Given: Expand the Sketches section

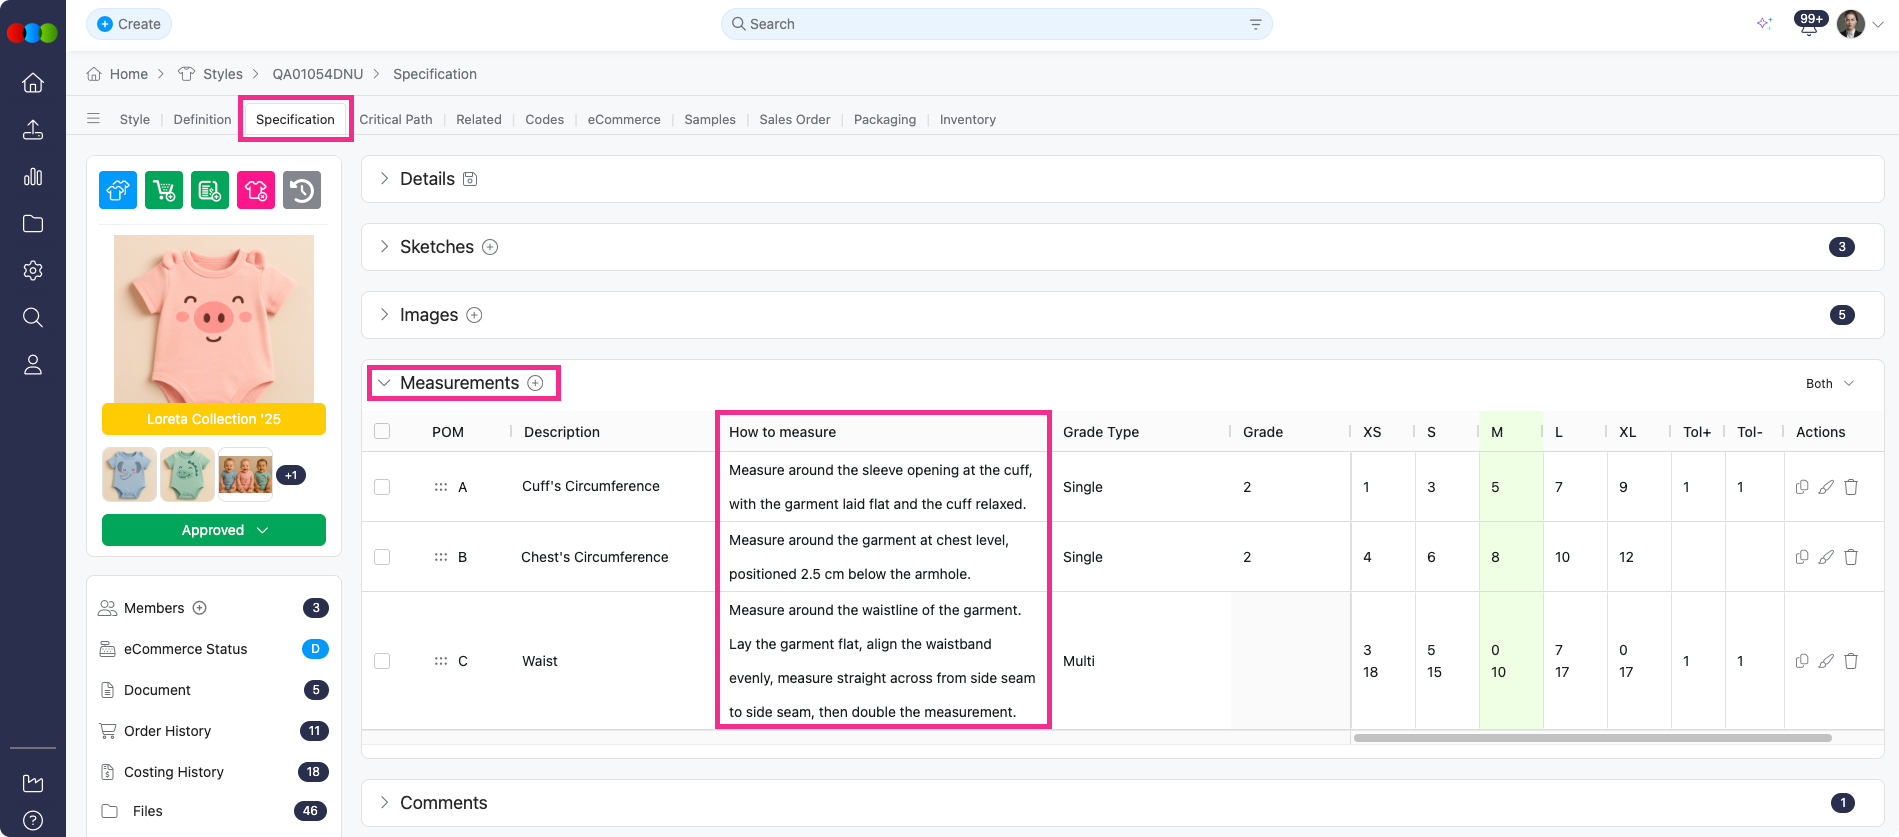Looking at the screenshot, I should coord(385,247).
